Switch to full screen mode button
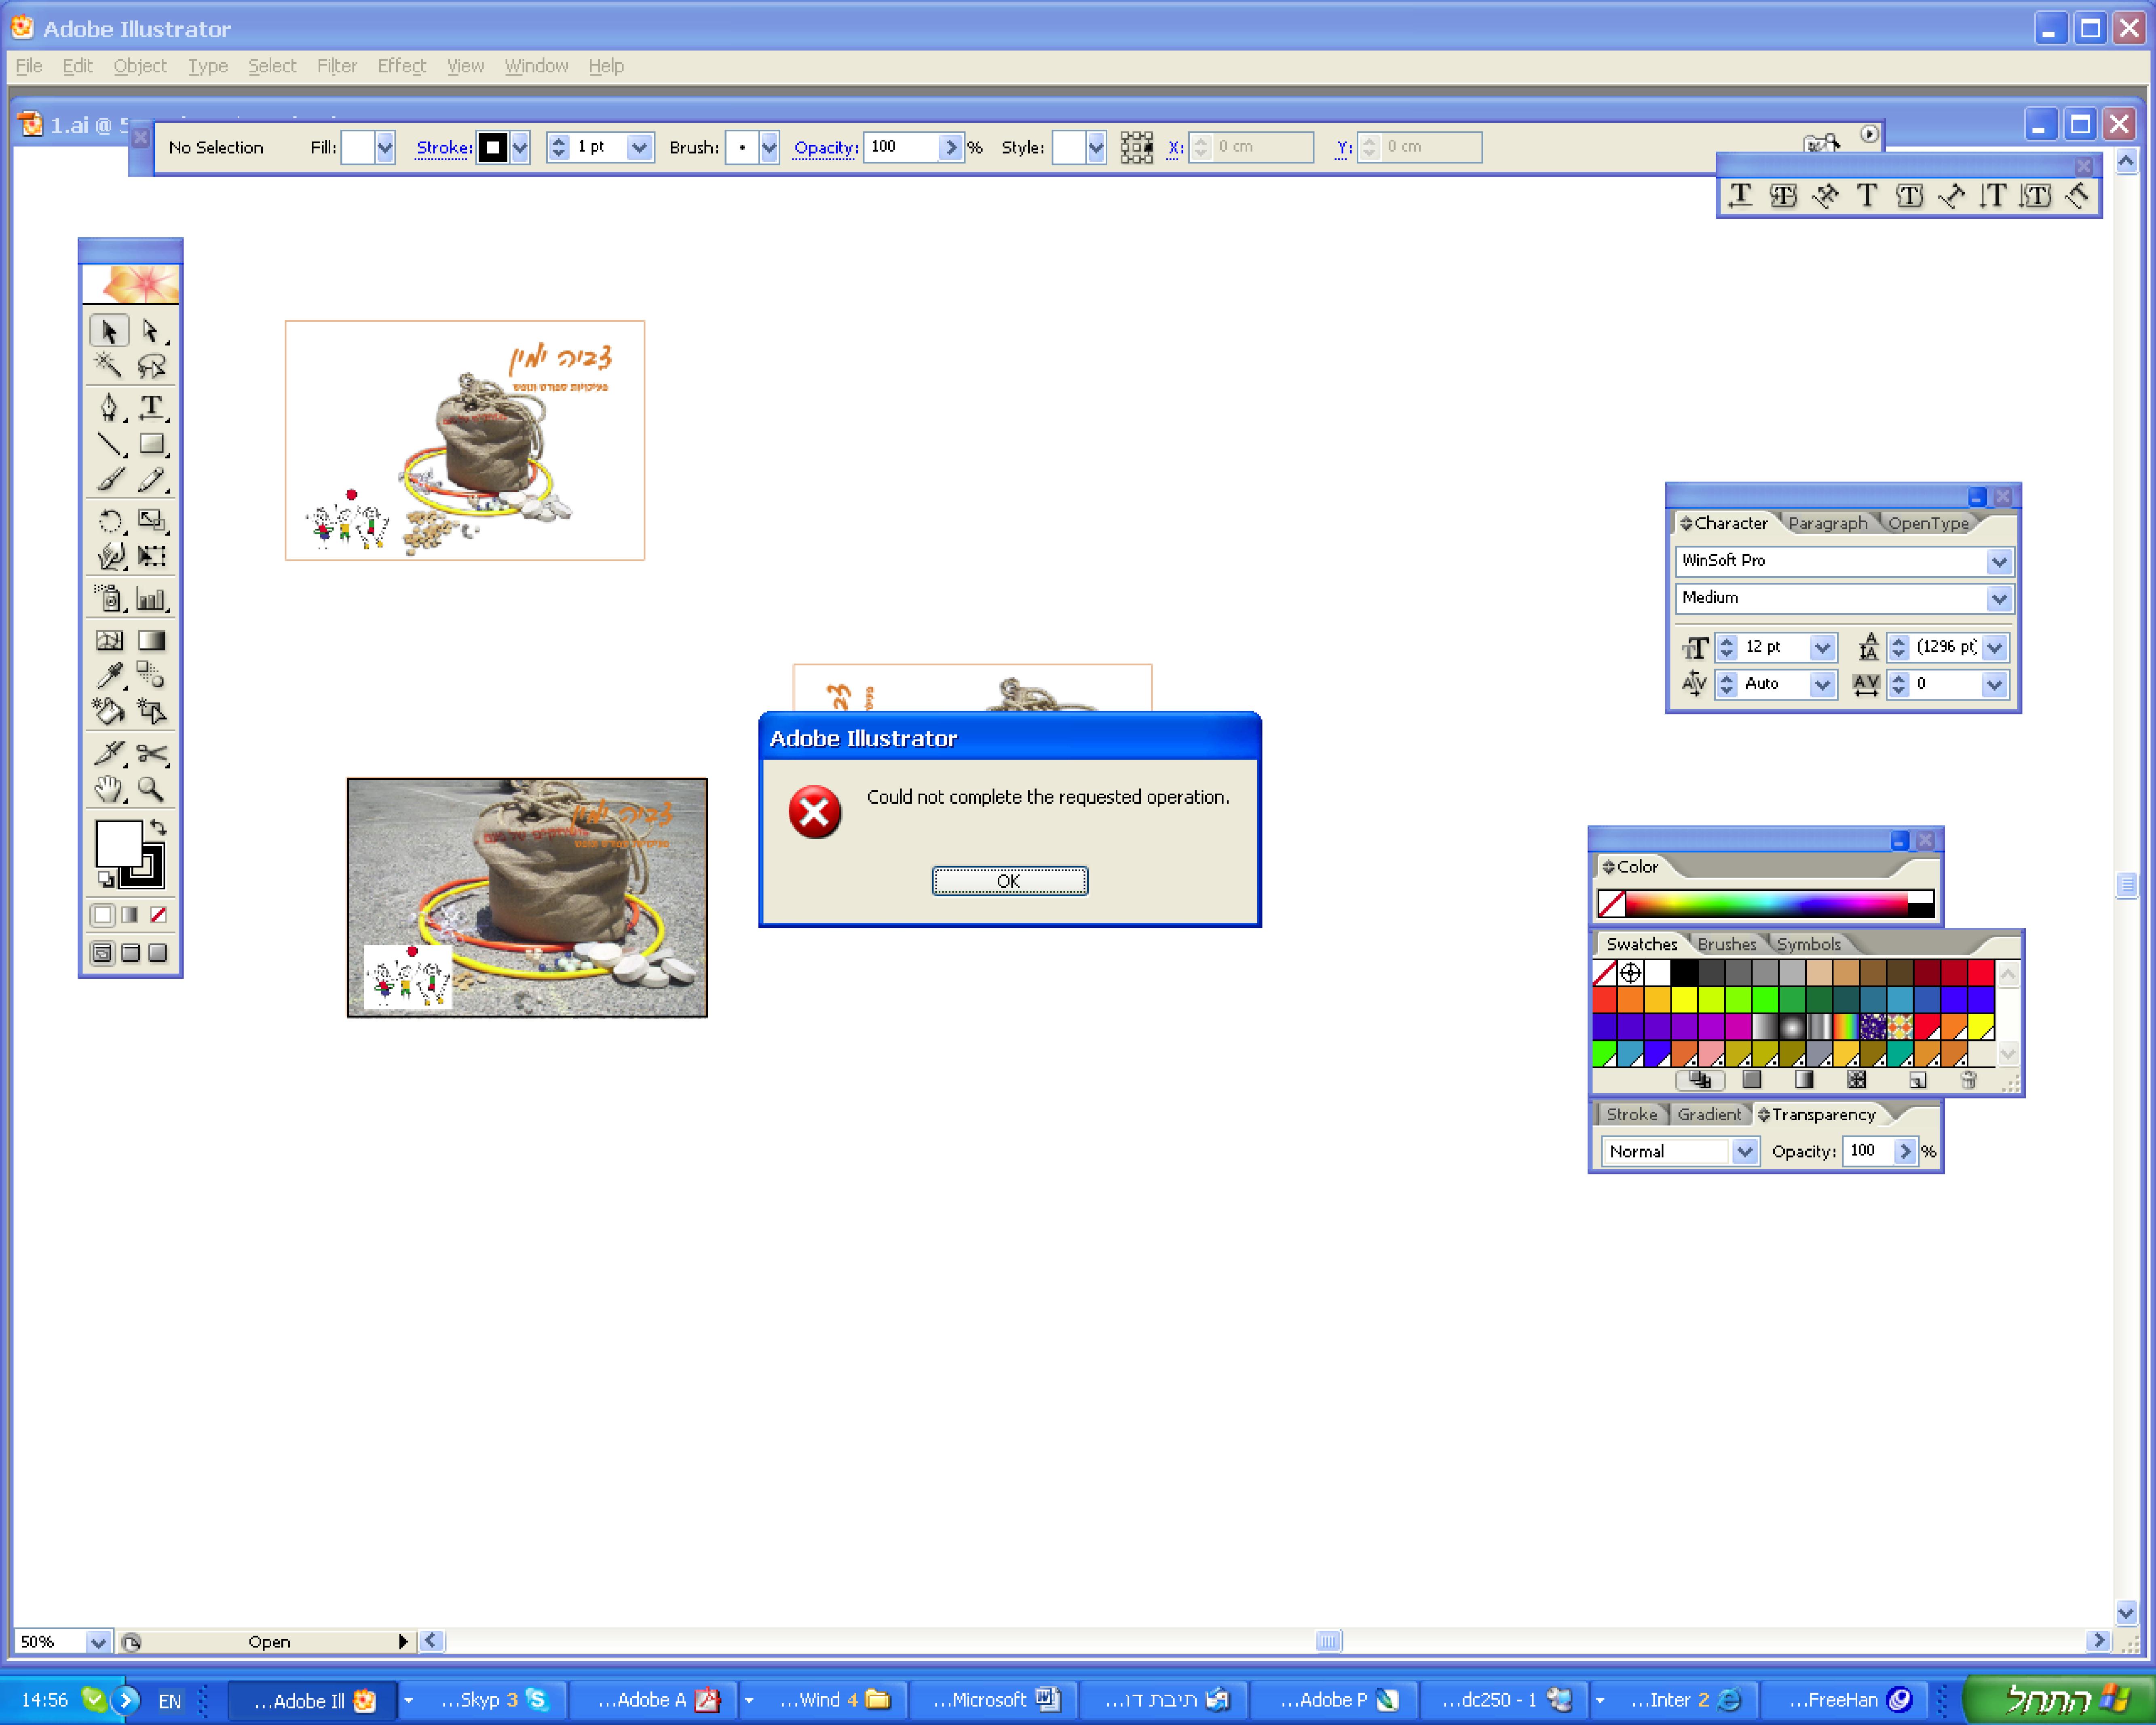2156x1725 pixels. pos(158,953)
